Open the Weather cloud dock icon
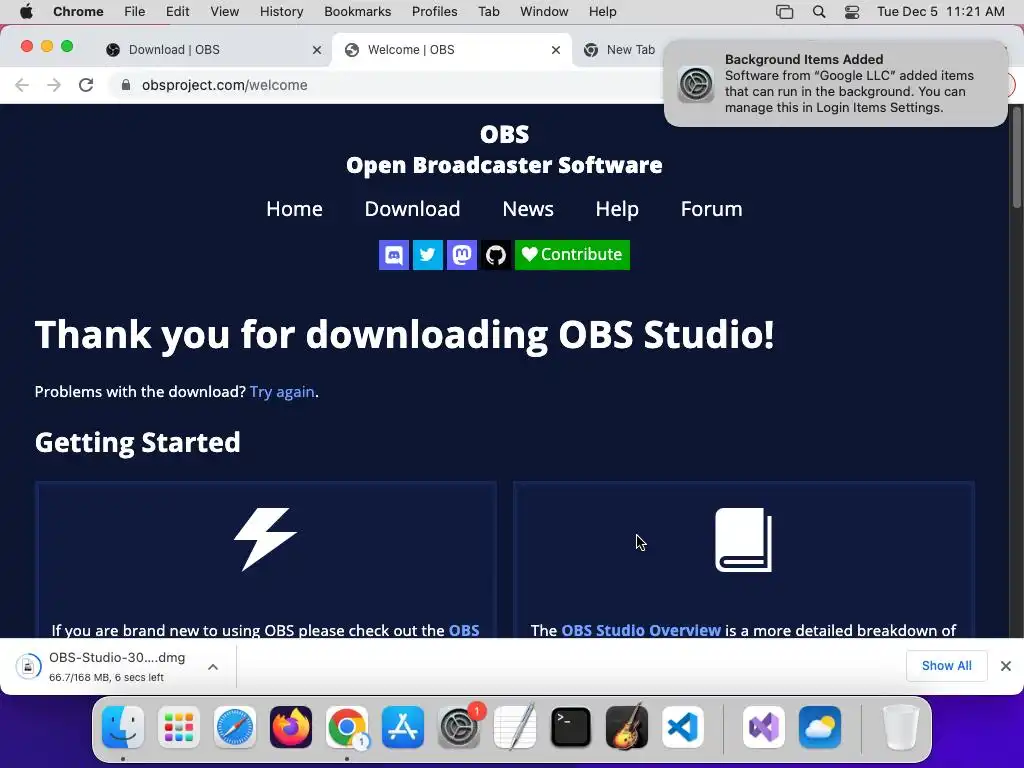Screen dimensions: 1024x768 [820, 727]
